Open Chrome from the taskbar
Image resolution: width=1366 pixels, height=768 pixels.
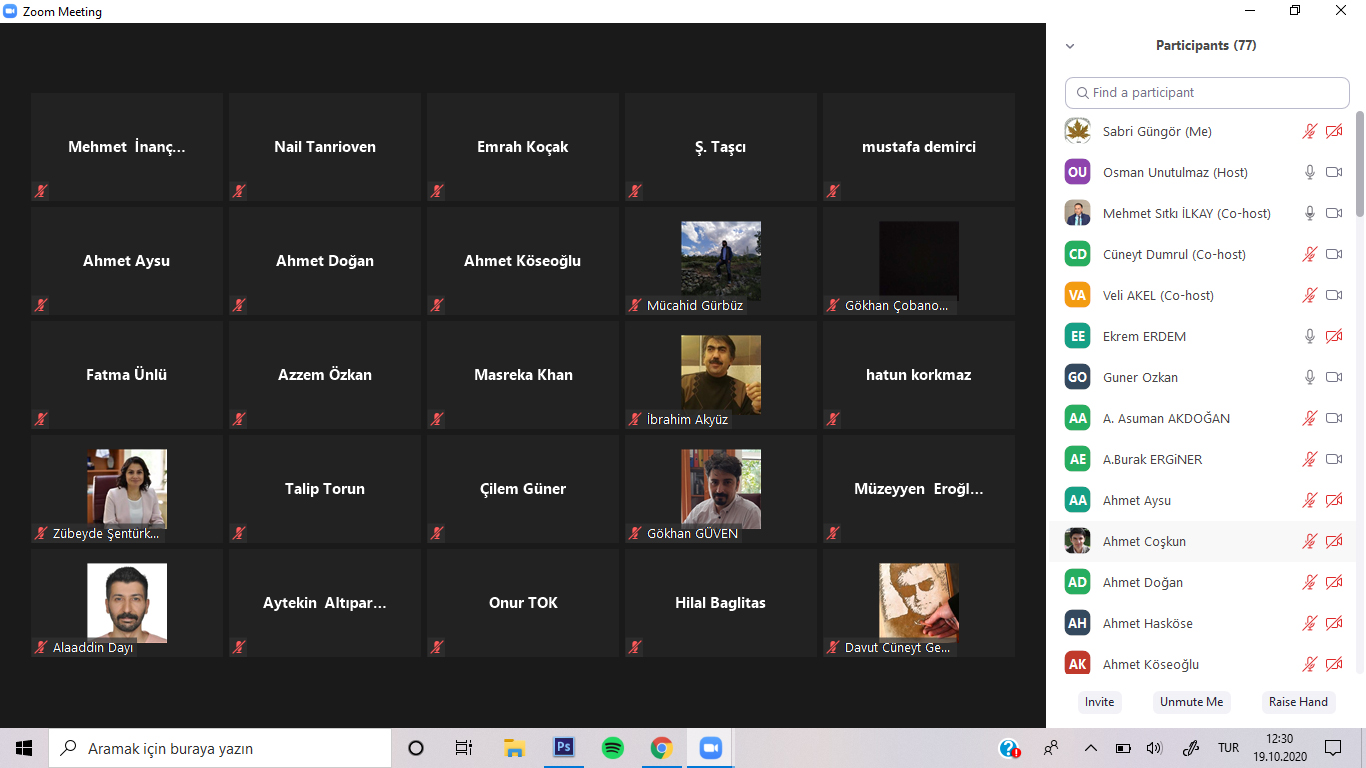coord(661,748)
